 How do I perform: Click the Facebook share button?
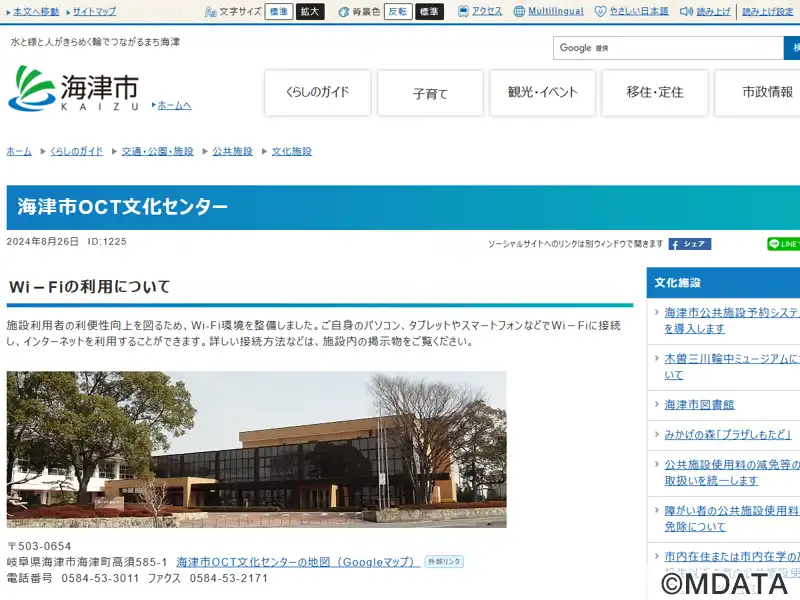[x=690, y=244]
